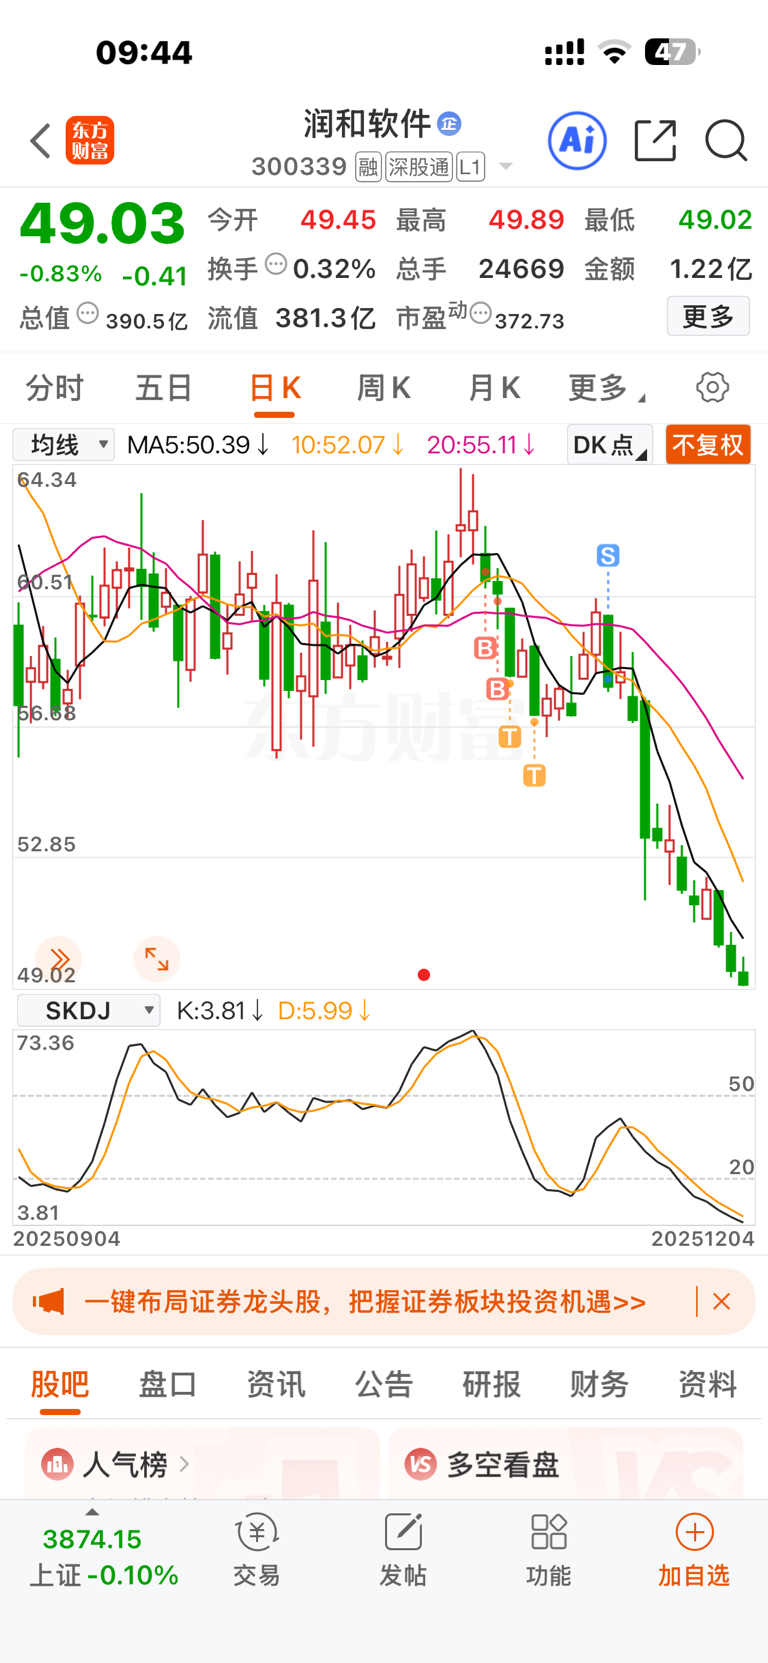Launch the Ai assistant icon
The width and height of the screenshot is (768, 1663).
click(577, 140)
